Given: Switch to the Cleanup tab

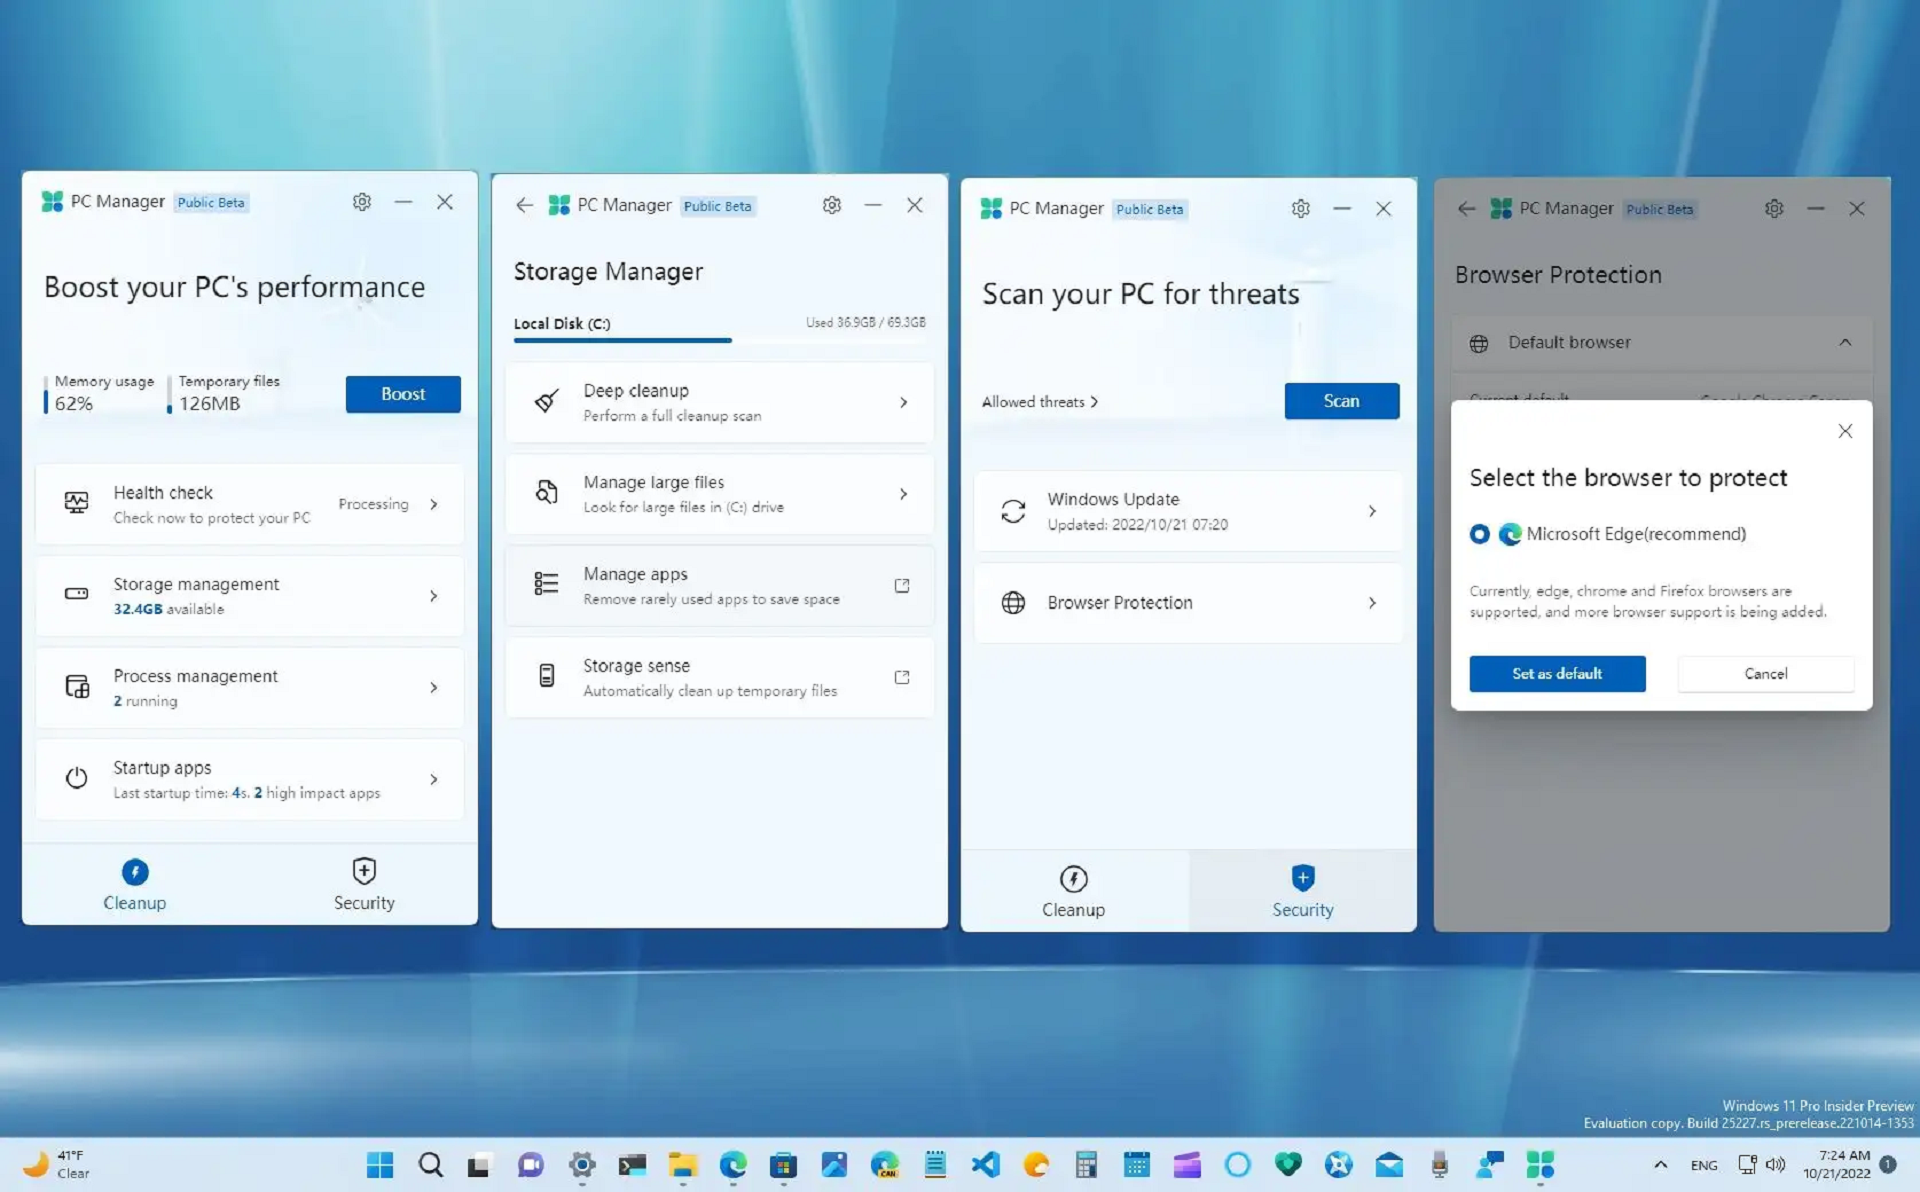Looking at the screenshot, I should pos(1073,889).
